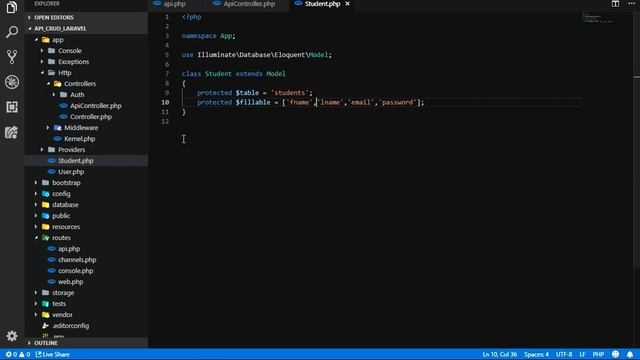Open the Explorer view in the activity bar

pos(12,7)
